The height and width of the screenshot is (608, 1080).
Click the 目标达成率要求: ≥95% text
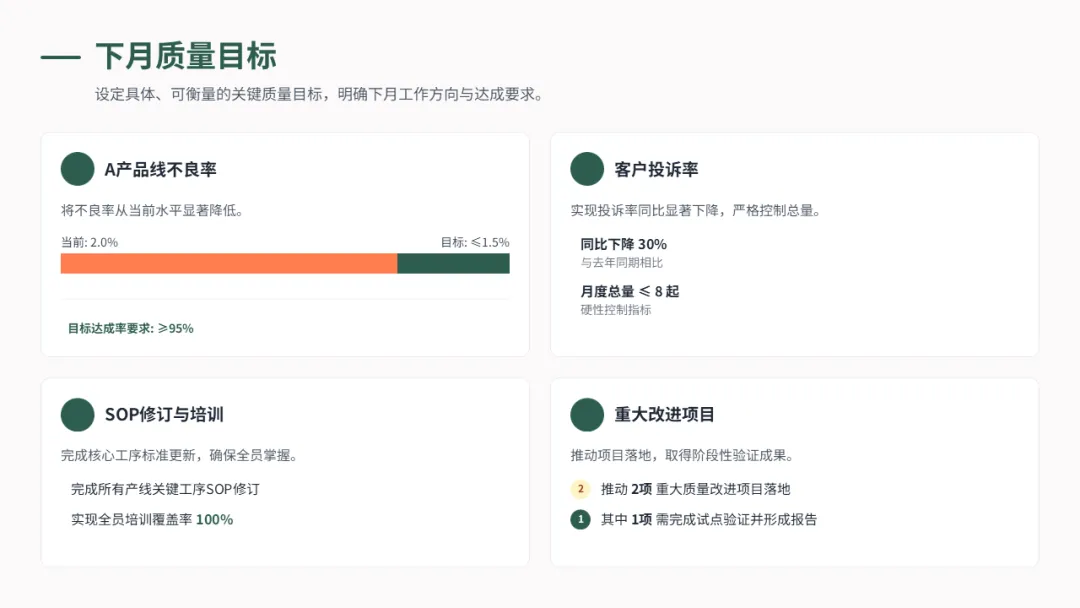click(131, 328)
